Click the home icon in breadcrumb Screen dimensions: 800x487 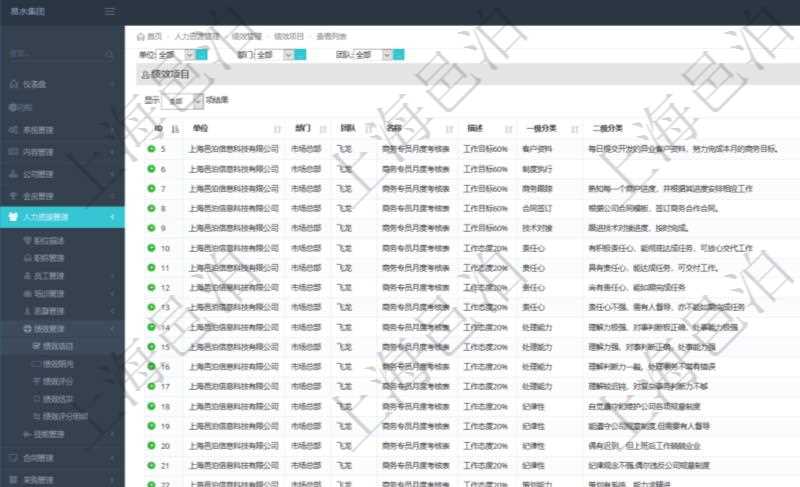coord(141,36)
